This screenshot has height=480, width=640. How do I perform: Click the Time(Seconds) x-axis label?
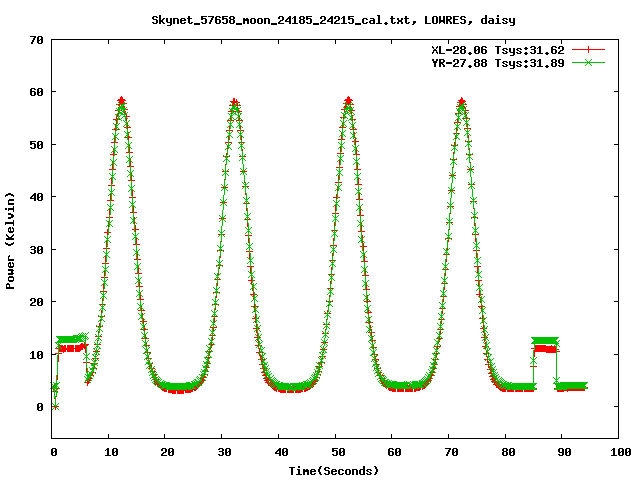coord(334,470)
